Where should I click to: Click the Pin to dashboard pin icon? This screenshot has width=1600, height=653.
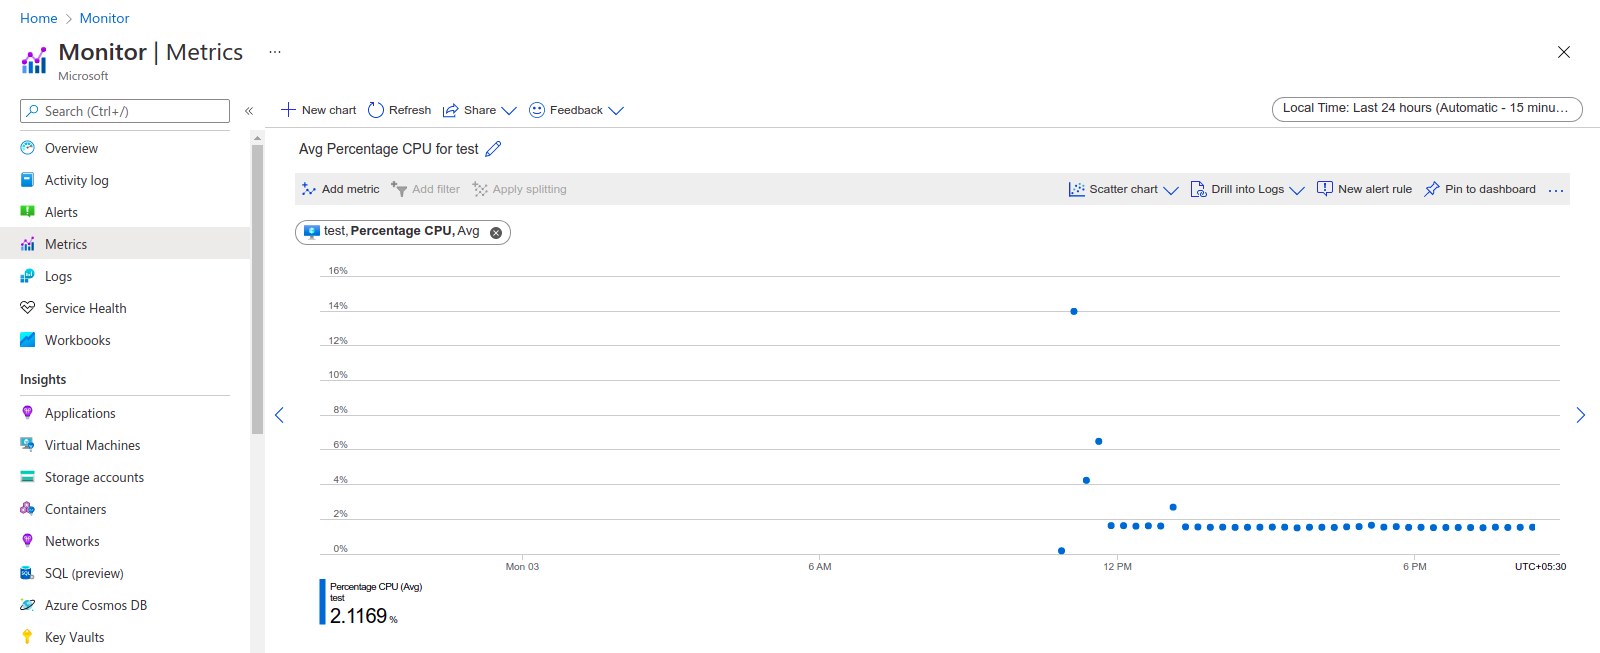pyautogui.click(x=1432, y=189)
